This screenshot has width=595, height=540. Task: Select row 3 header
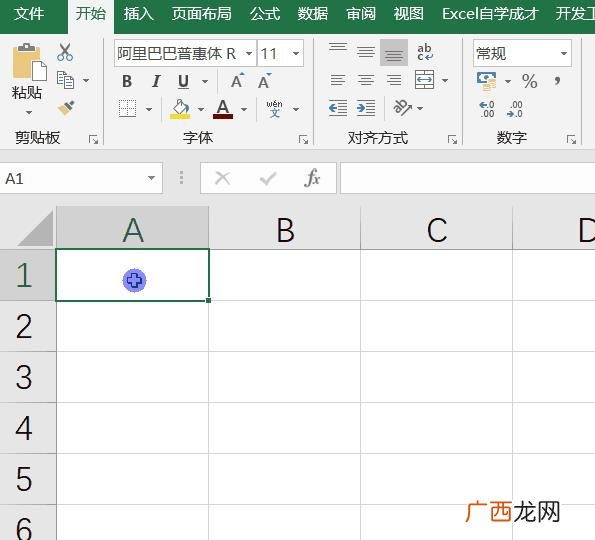point(28,377)
